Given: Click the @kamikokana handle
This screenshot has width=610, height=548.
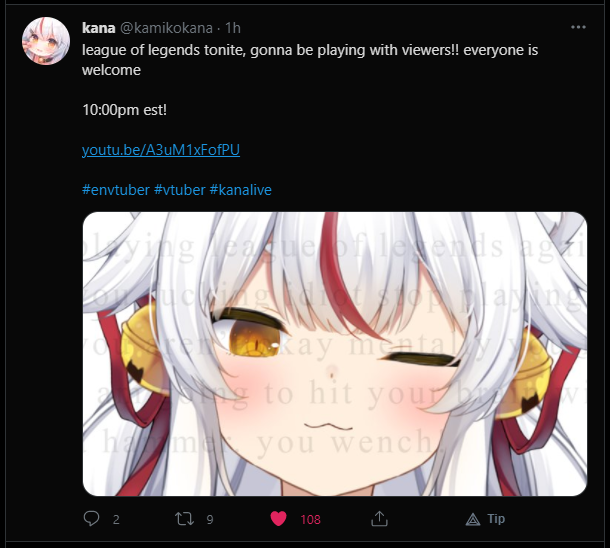Looking at the screenshot, I should pyautogui.click(x=166, y=28).
